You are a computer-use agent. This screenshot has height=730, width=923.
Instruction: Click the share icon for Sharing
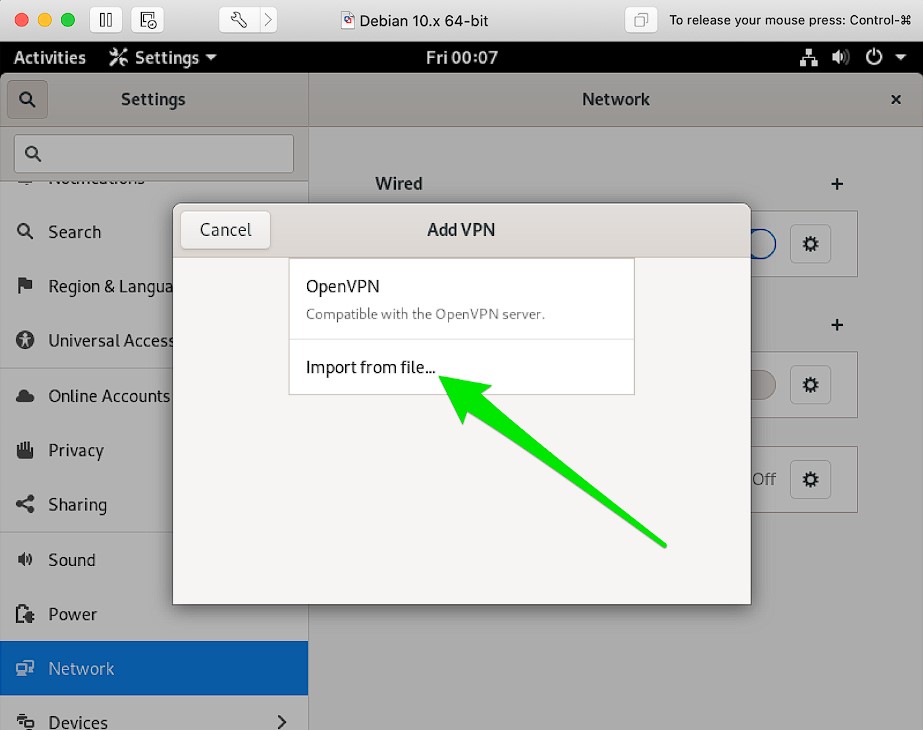coord(25,504)
